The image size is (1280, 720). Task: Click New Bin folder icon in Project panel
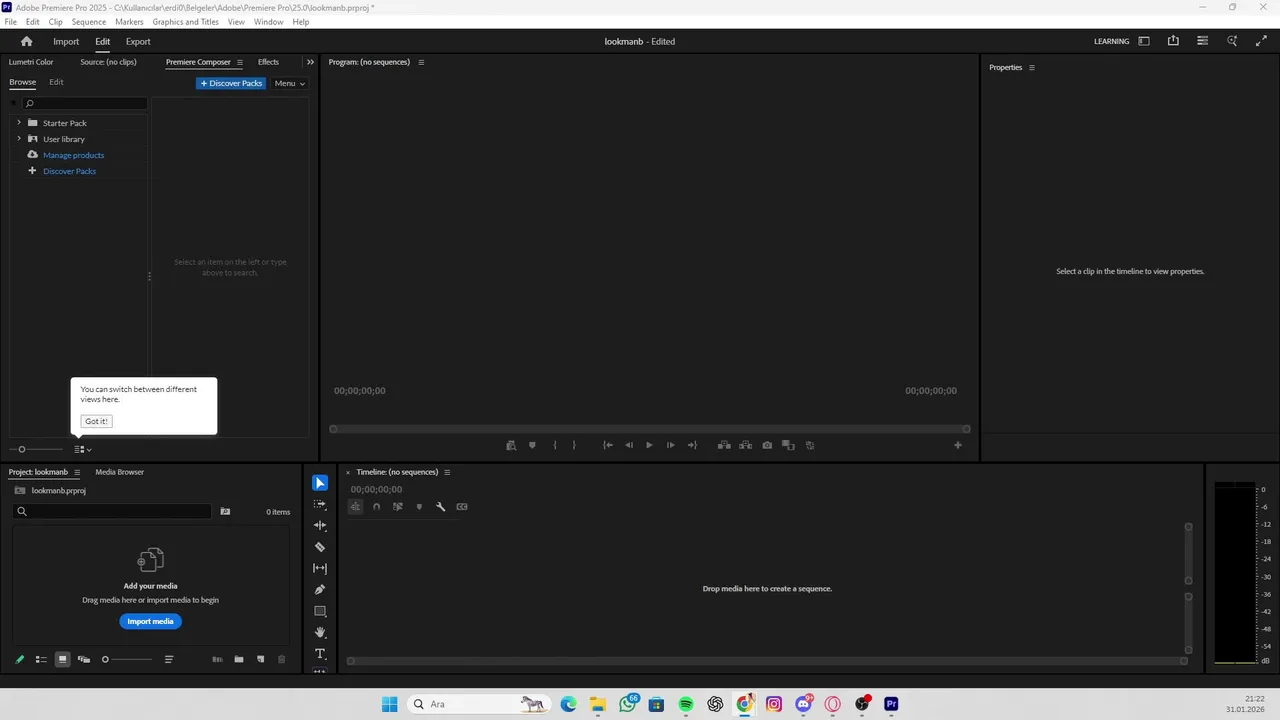tap(239, 659)
